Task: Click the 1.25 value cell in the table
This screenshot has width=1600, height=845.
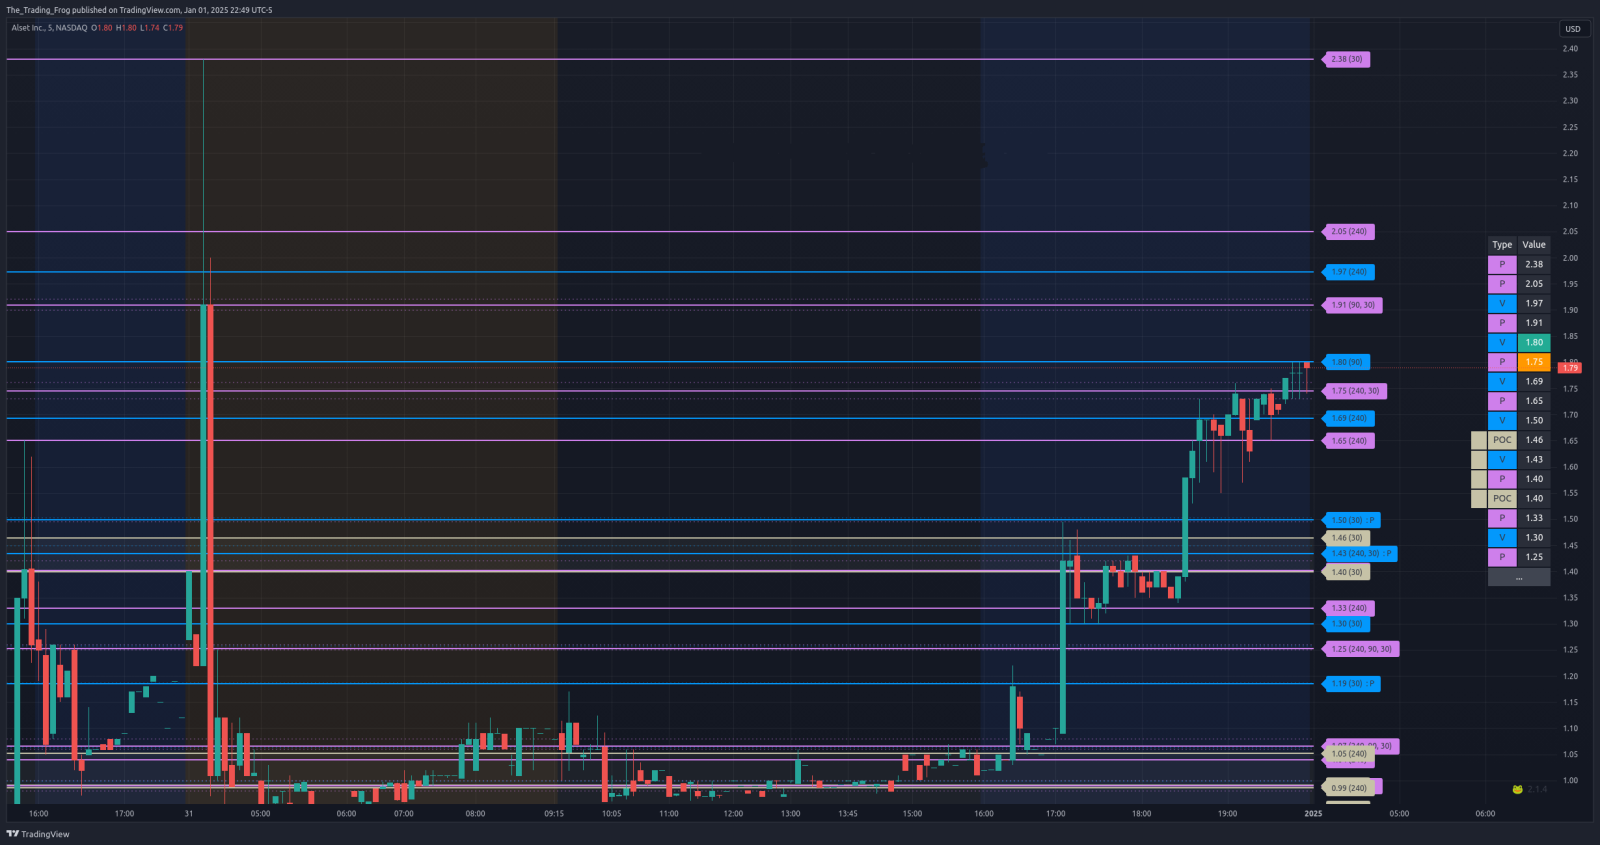Action: (x=1534, y=557)
